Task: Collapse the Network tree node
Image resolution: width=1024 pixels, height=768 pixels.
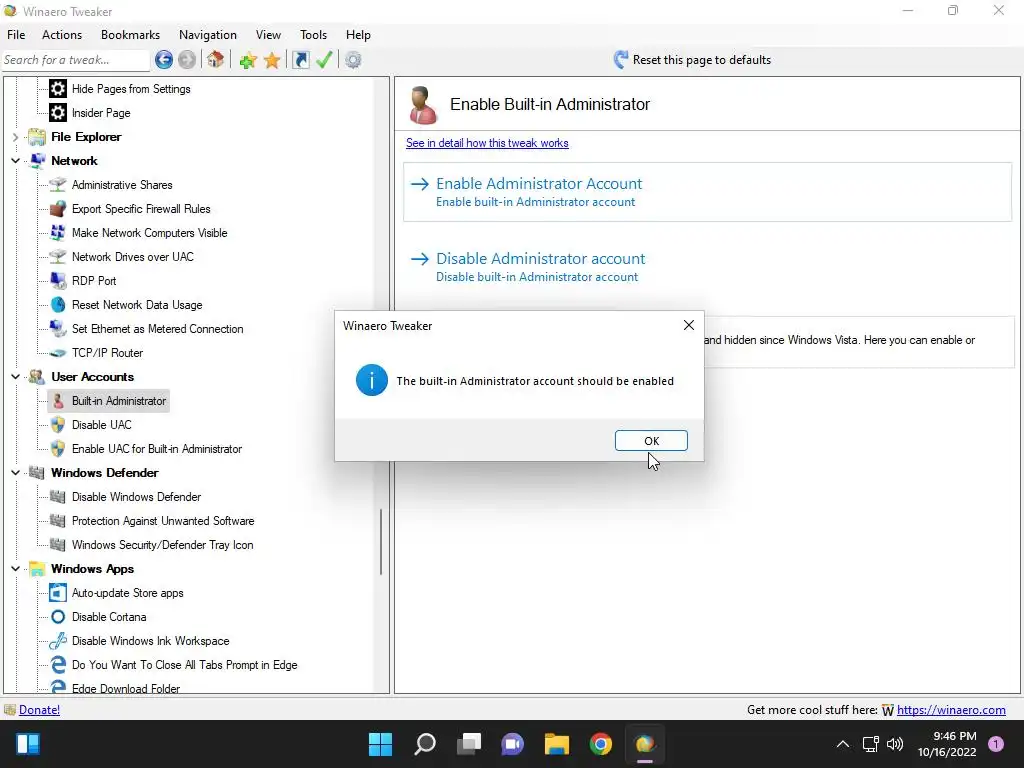Action: click(x=16, y=161)
